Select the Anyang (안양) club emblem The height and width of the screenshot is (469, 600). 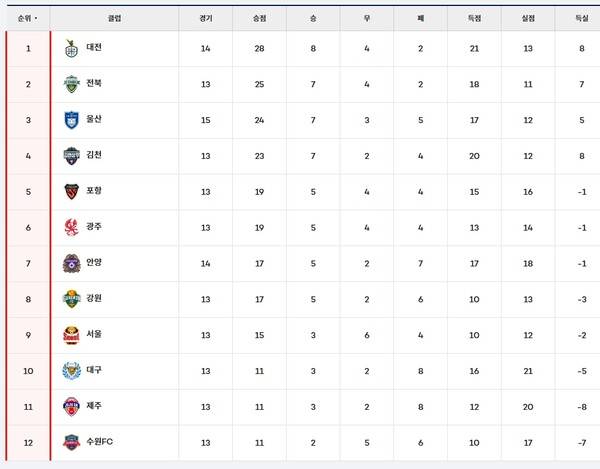[71, 263]
